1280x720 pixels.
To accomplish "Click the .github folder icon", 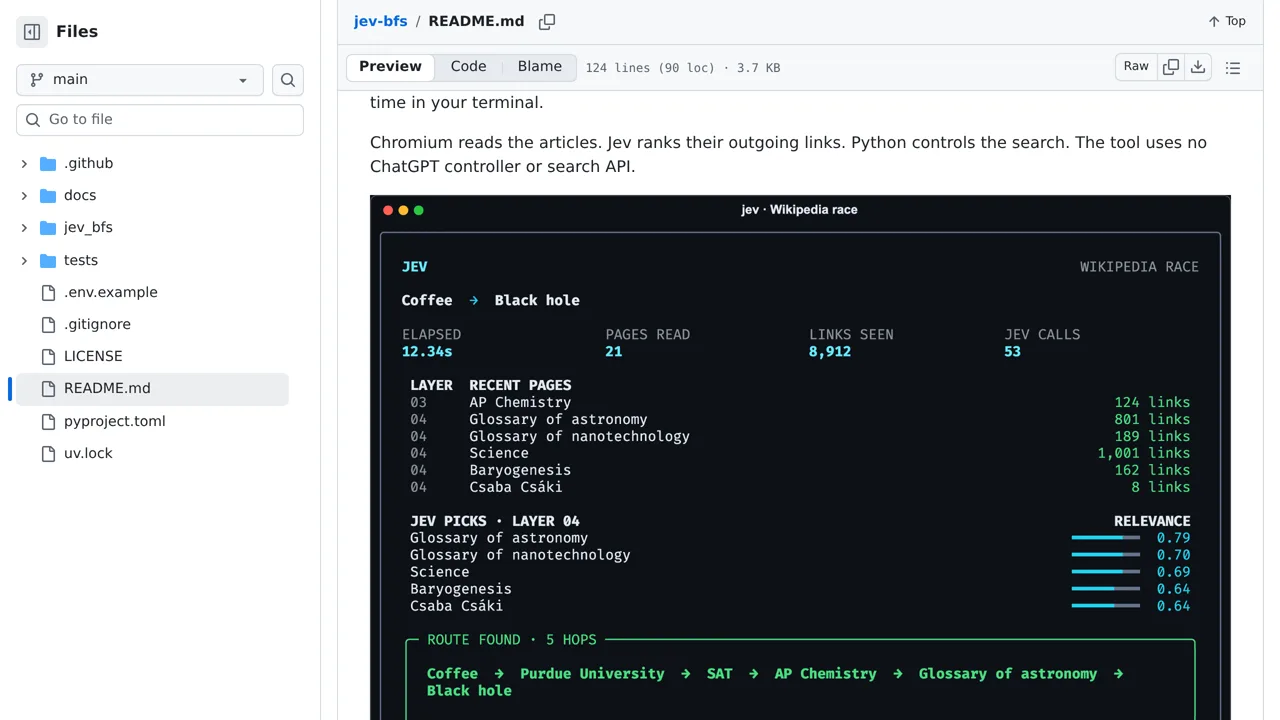I will point(48,163).
